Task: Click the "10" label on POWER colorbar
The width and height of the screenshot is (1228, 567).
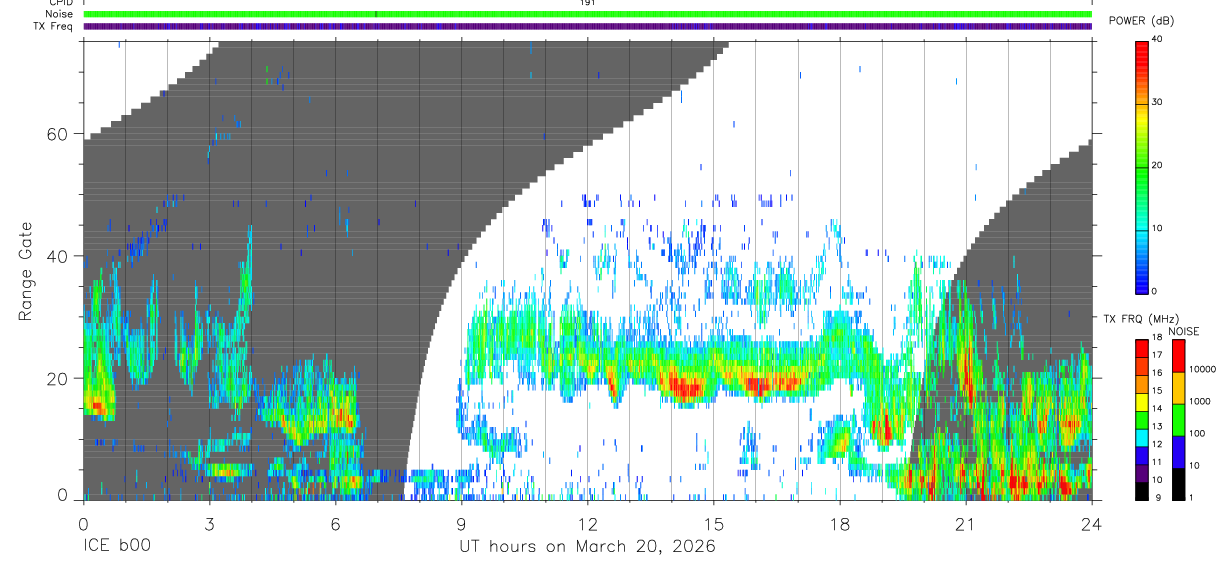Action: tap(1157, 228)
